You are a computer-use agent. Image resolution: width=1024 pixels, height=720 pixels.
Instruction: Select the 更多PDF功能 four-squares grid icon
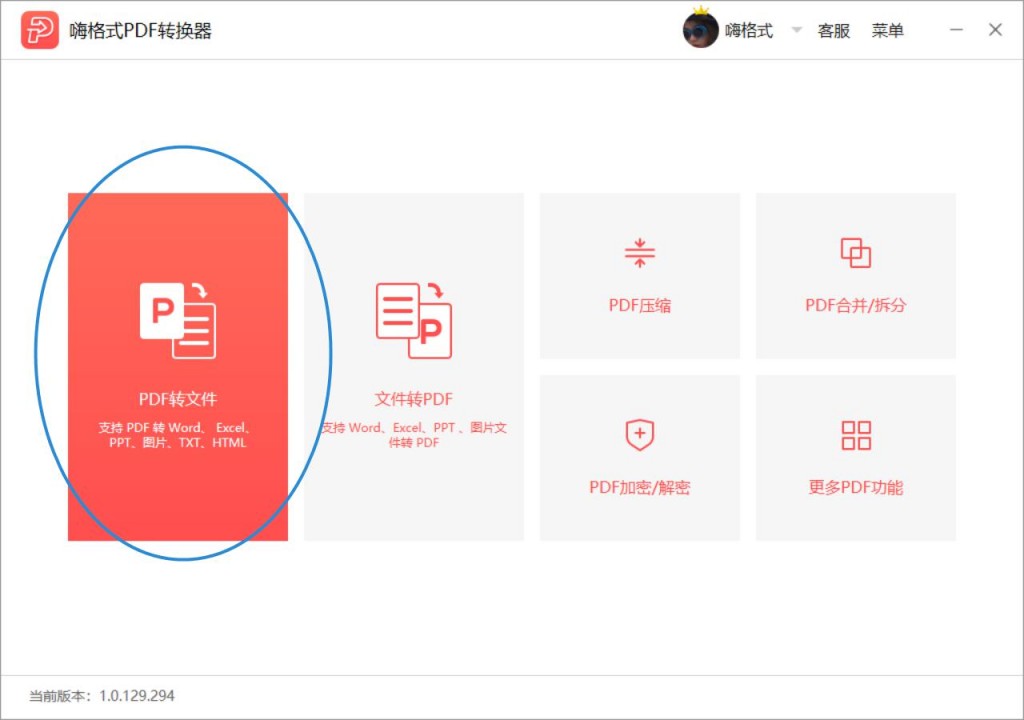coord(856,435)
